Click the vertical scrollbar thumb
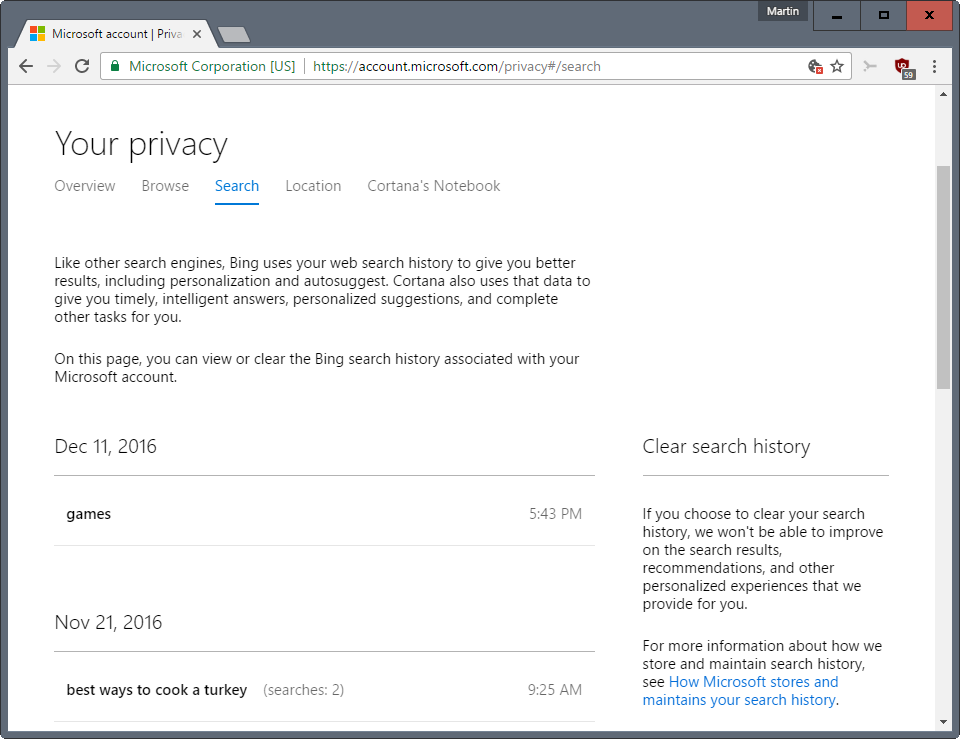This screenshot has height=739, width=960. pyautogui.click(x=943, y=277)
